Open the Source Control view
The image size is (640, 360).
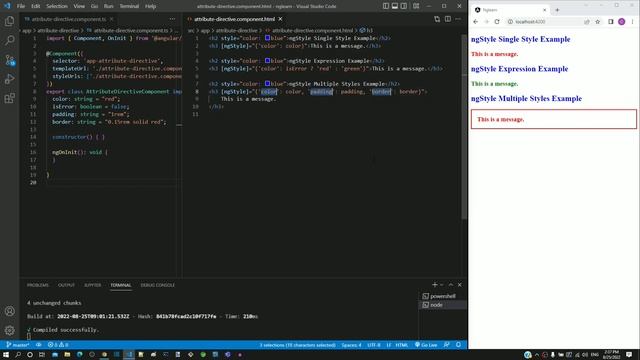(9, 60)
